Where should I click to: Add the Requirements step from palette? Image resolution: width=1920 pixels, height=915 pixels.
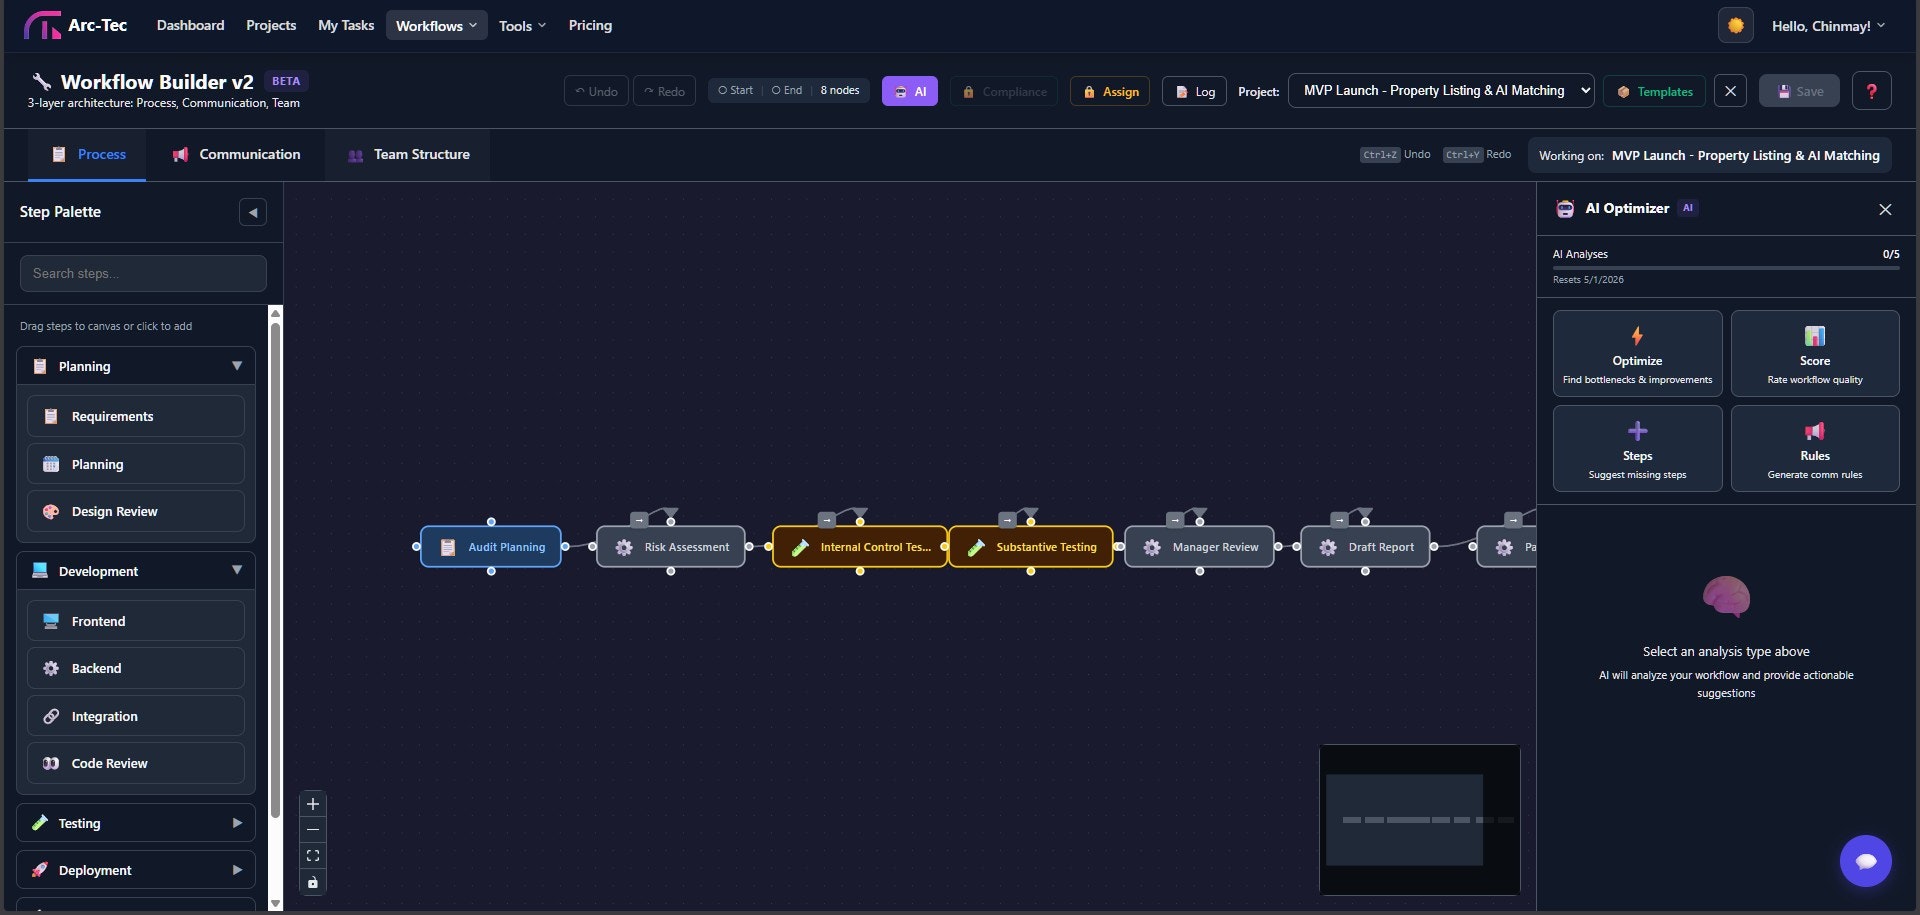136,416
